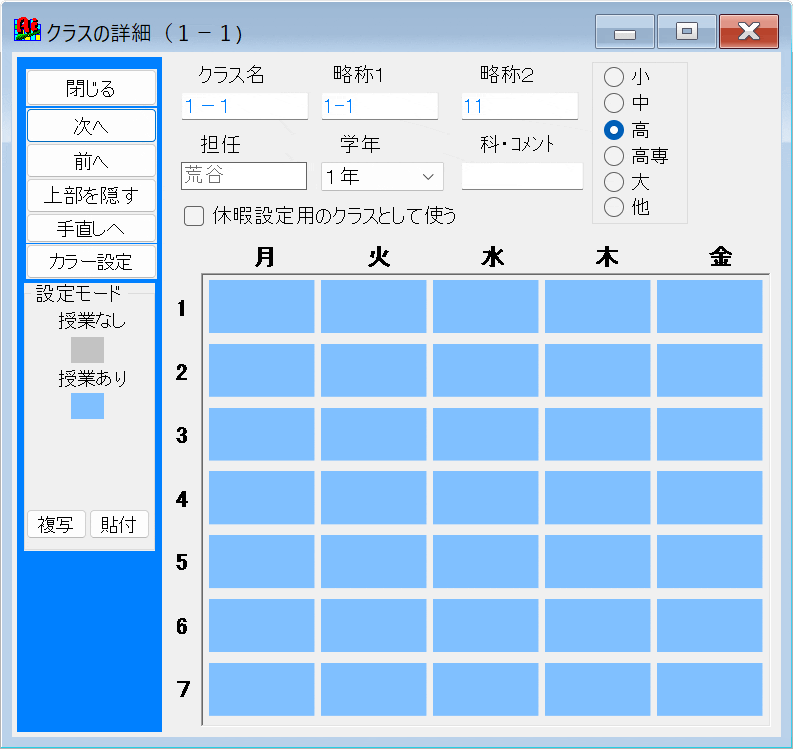Toggle Thursday period 7 cell
793x749 pixels.
click(x=598, y=689)
